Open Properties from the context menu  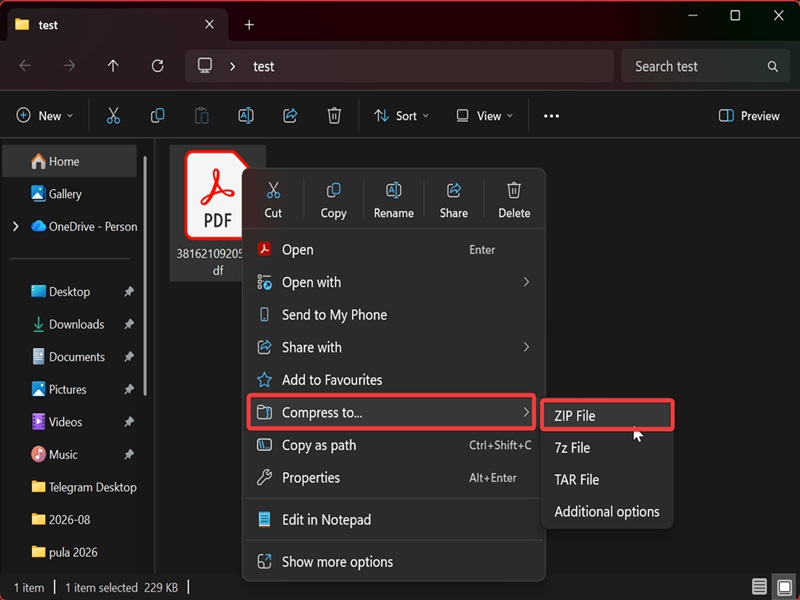394,478
